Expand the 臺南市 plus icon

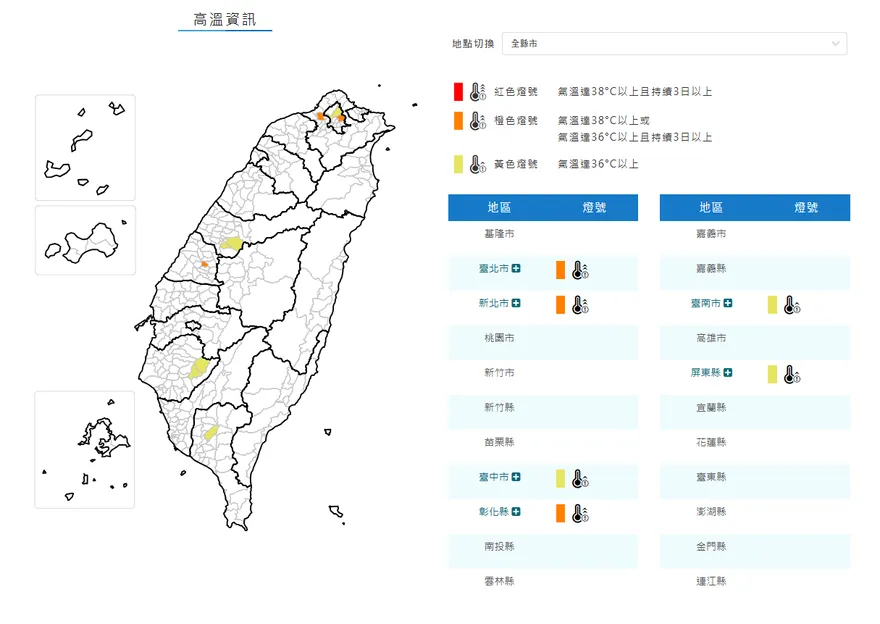click(729, 303)
